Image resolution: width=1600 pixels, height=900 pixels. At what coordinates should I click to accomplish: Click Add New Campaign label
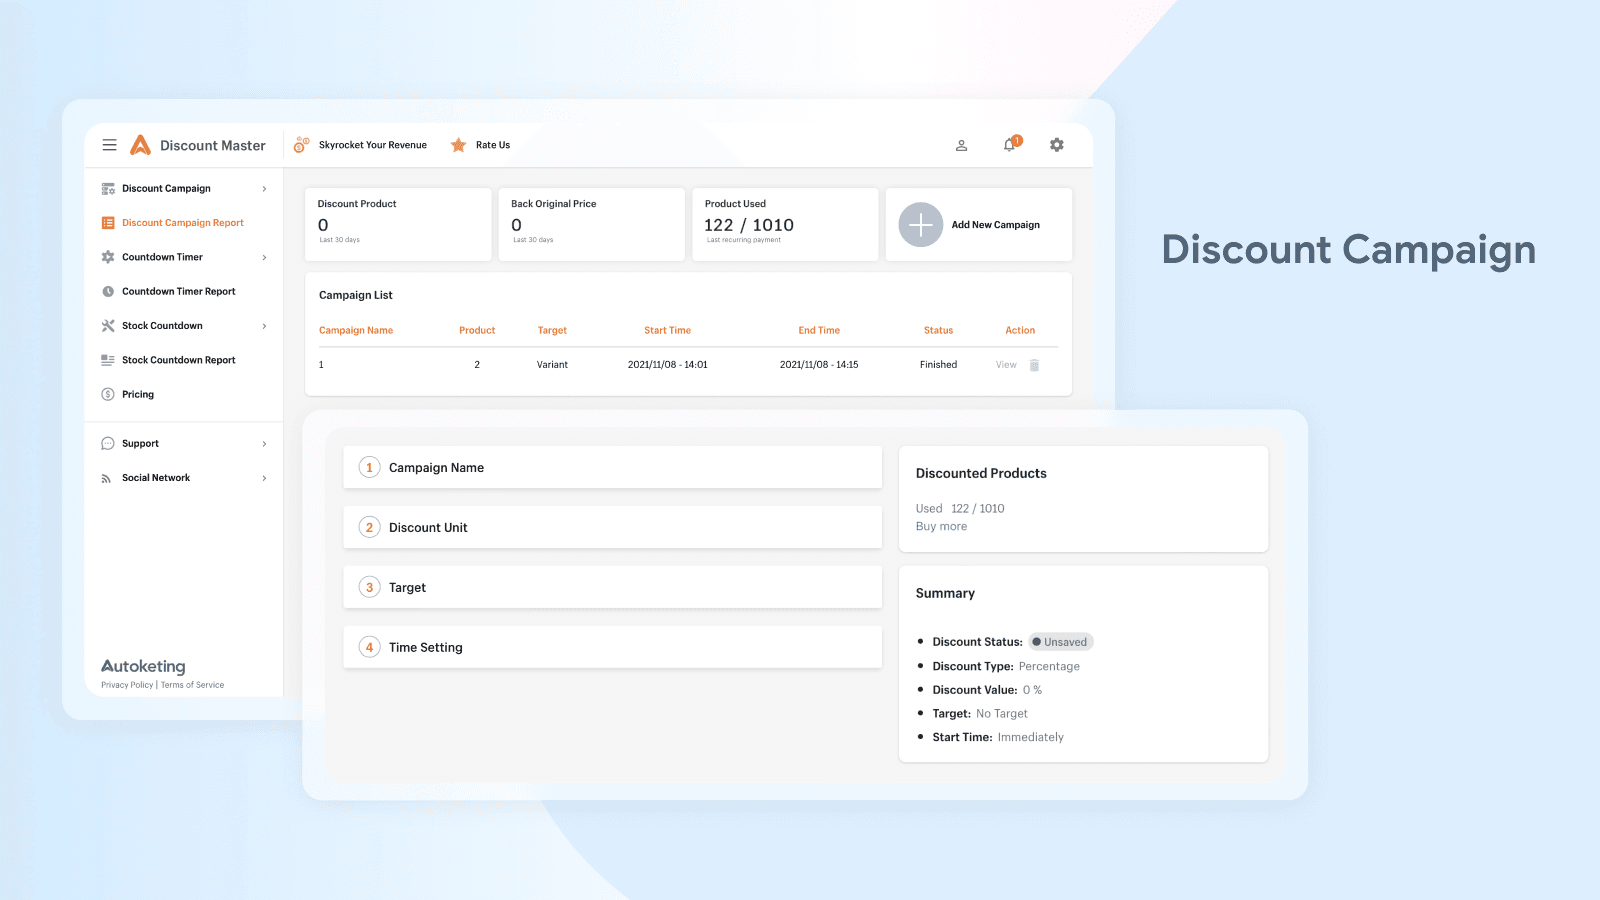pyautogui.click(x=996, y=225)
